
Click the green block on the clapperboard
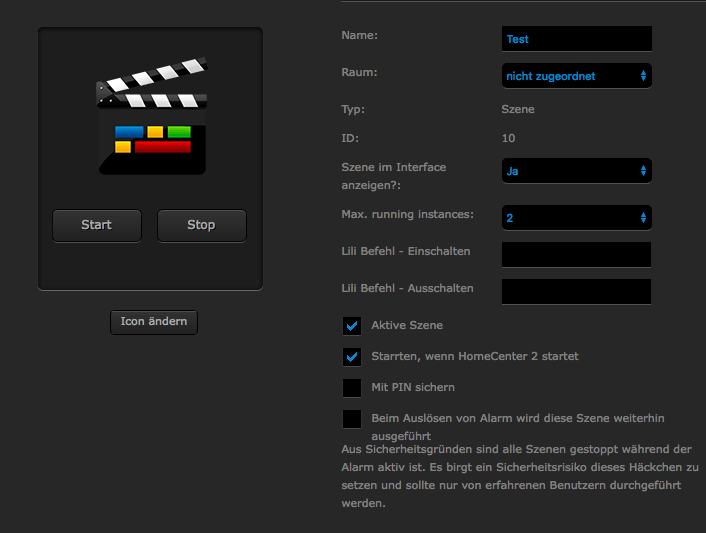[179, 132]
